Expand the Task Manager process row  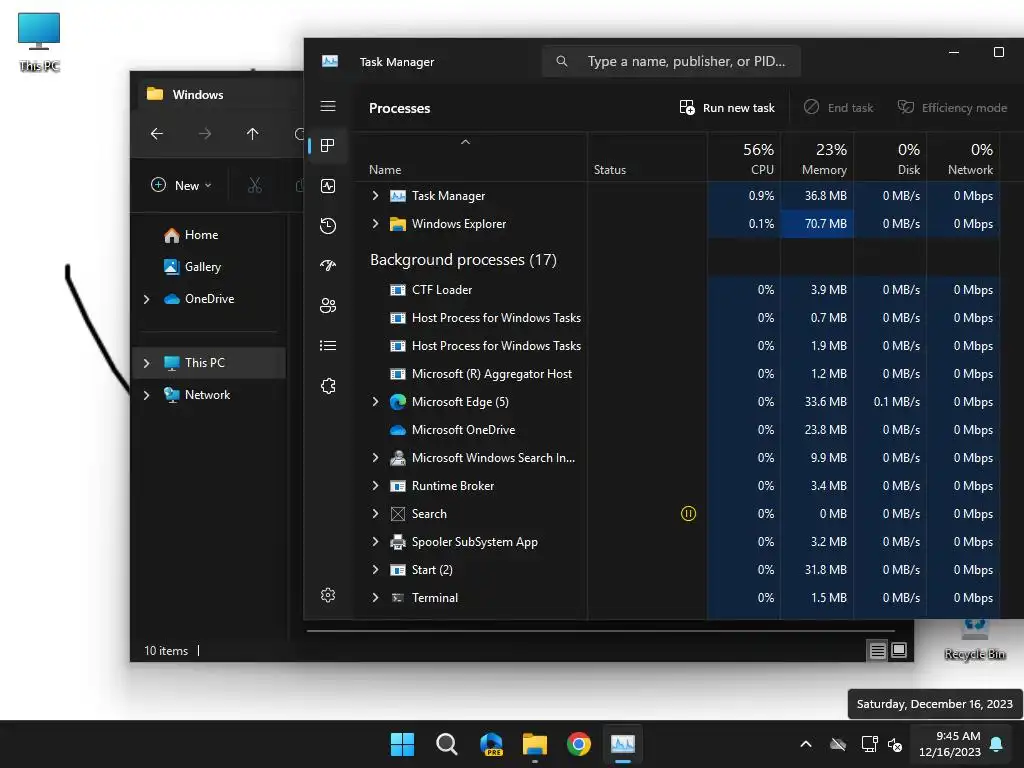pos(376,196)
